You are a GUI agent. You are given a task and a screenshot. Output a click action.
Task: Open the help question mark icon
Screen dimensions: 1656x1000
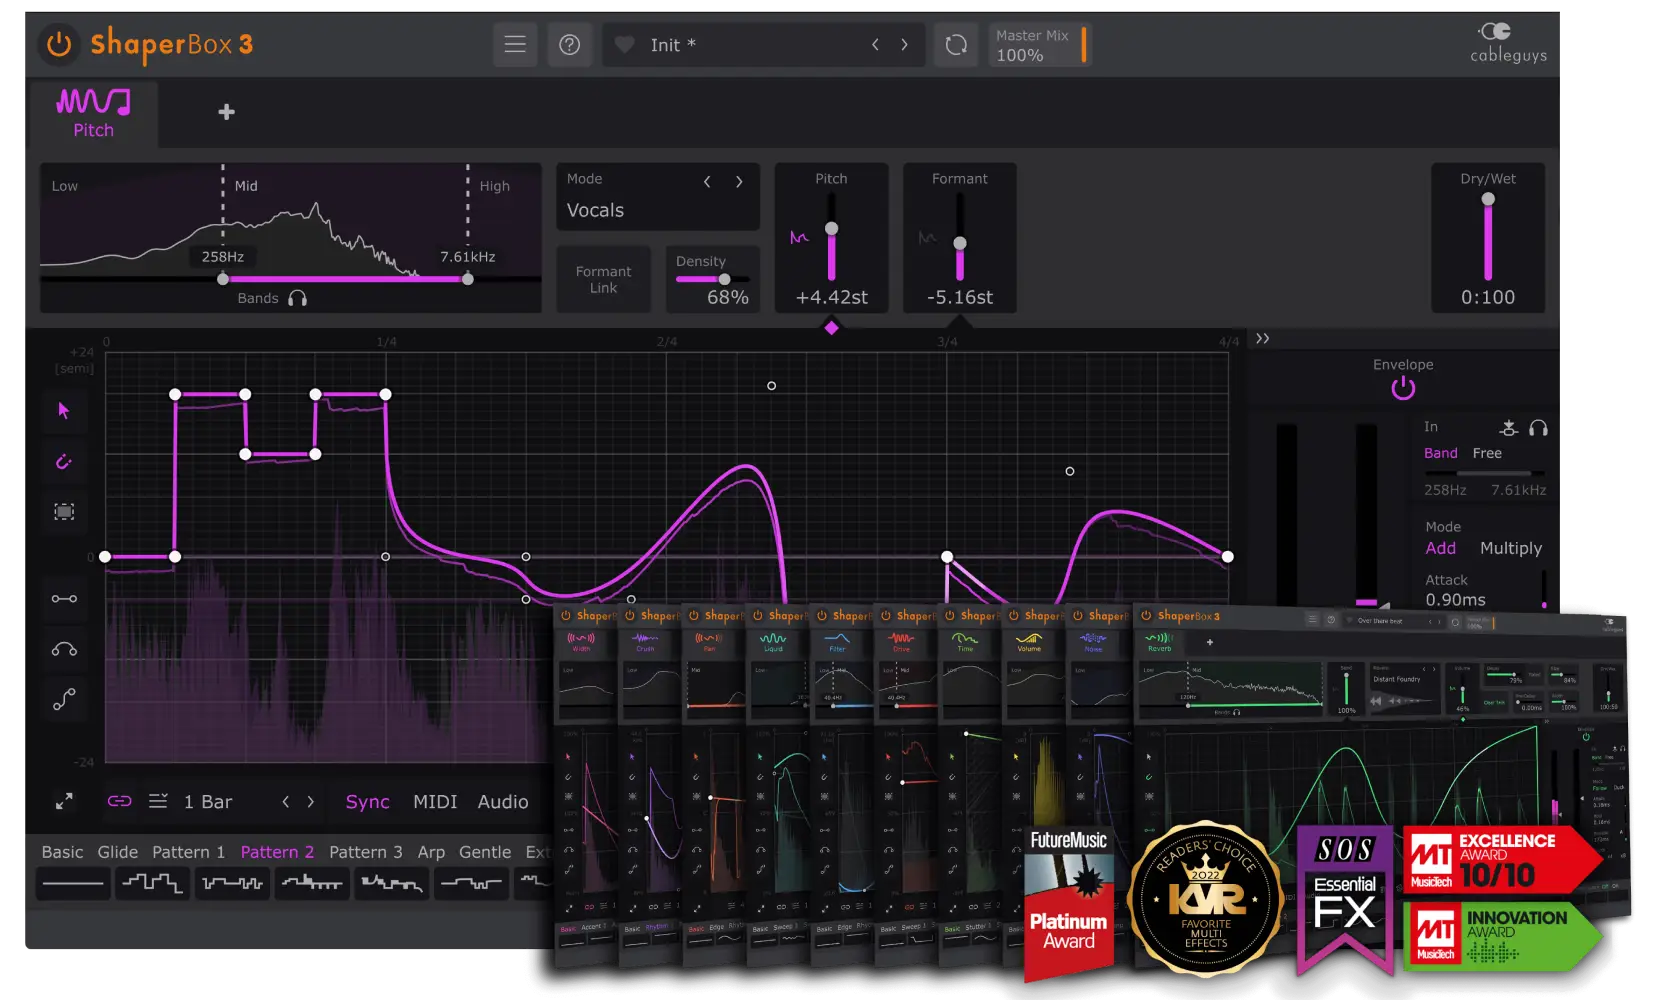tap(569, 44)
